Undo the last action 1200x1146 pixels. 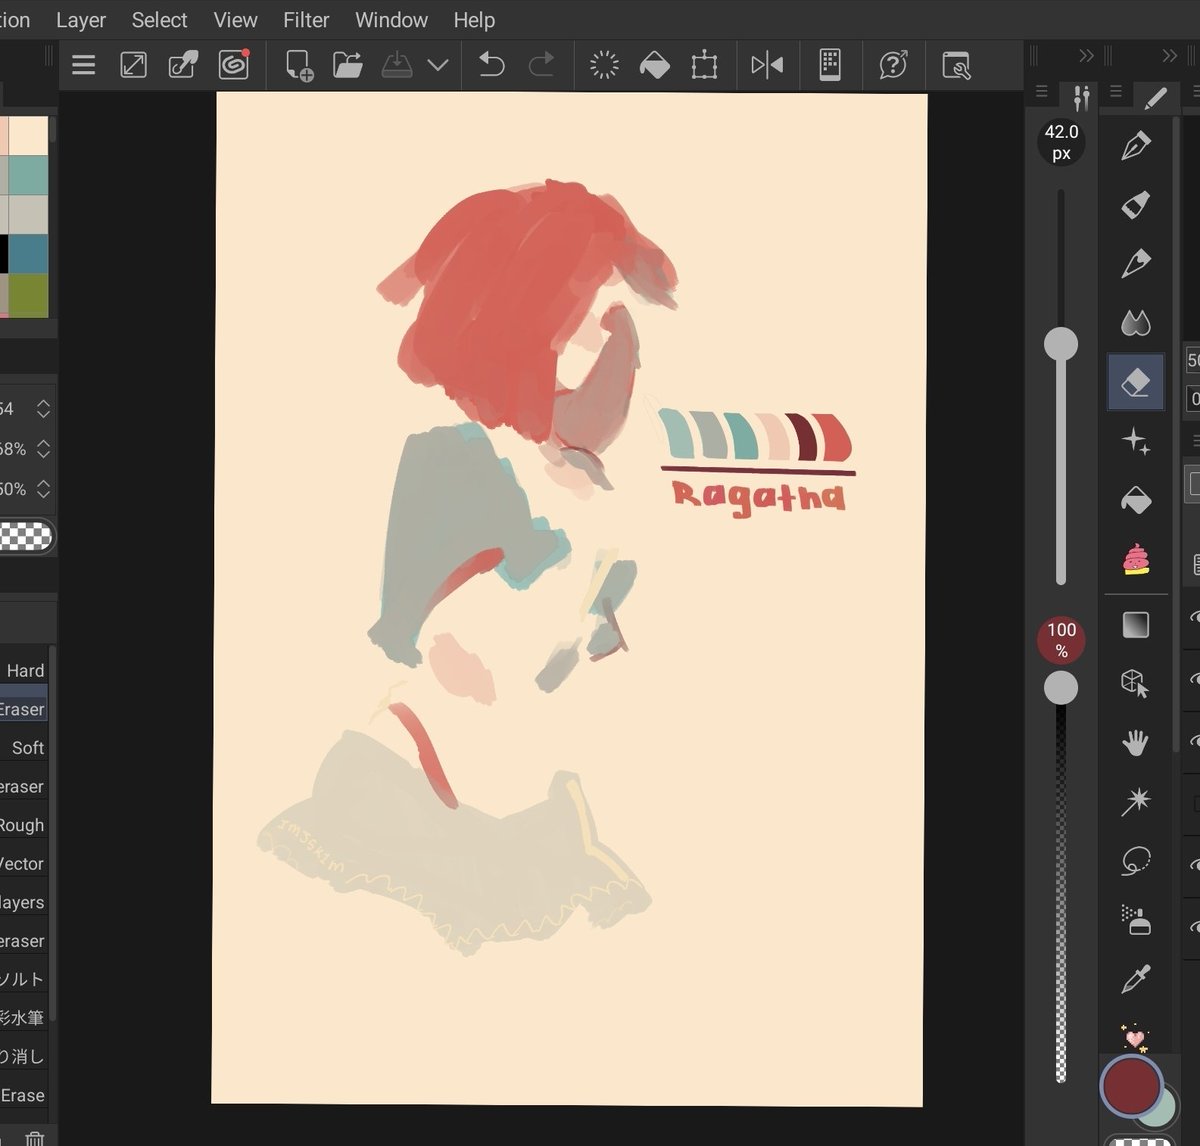tap(491, 66)
